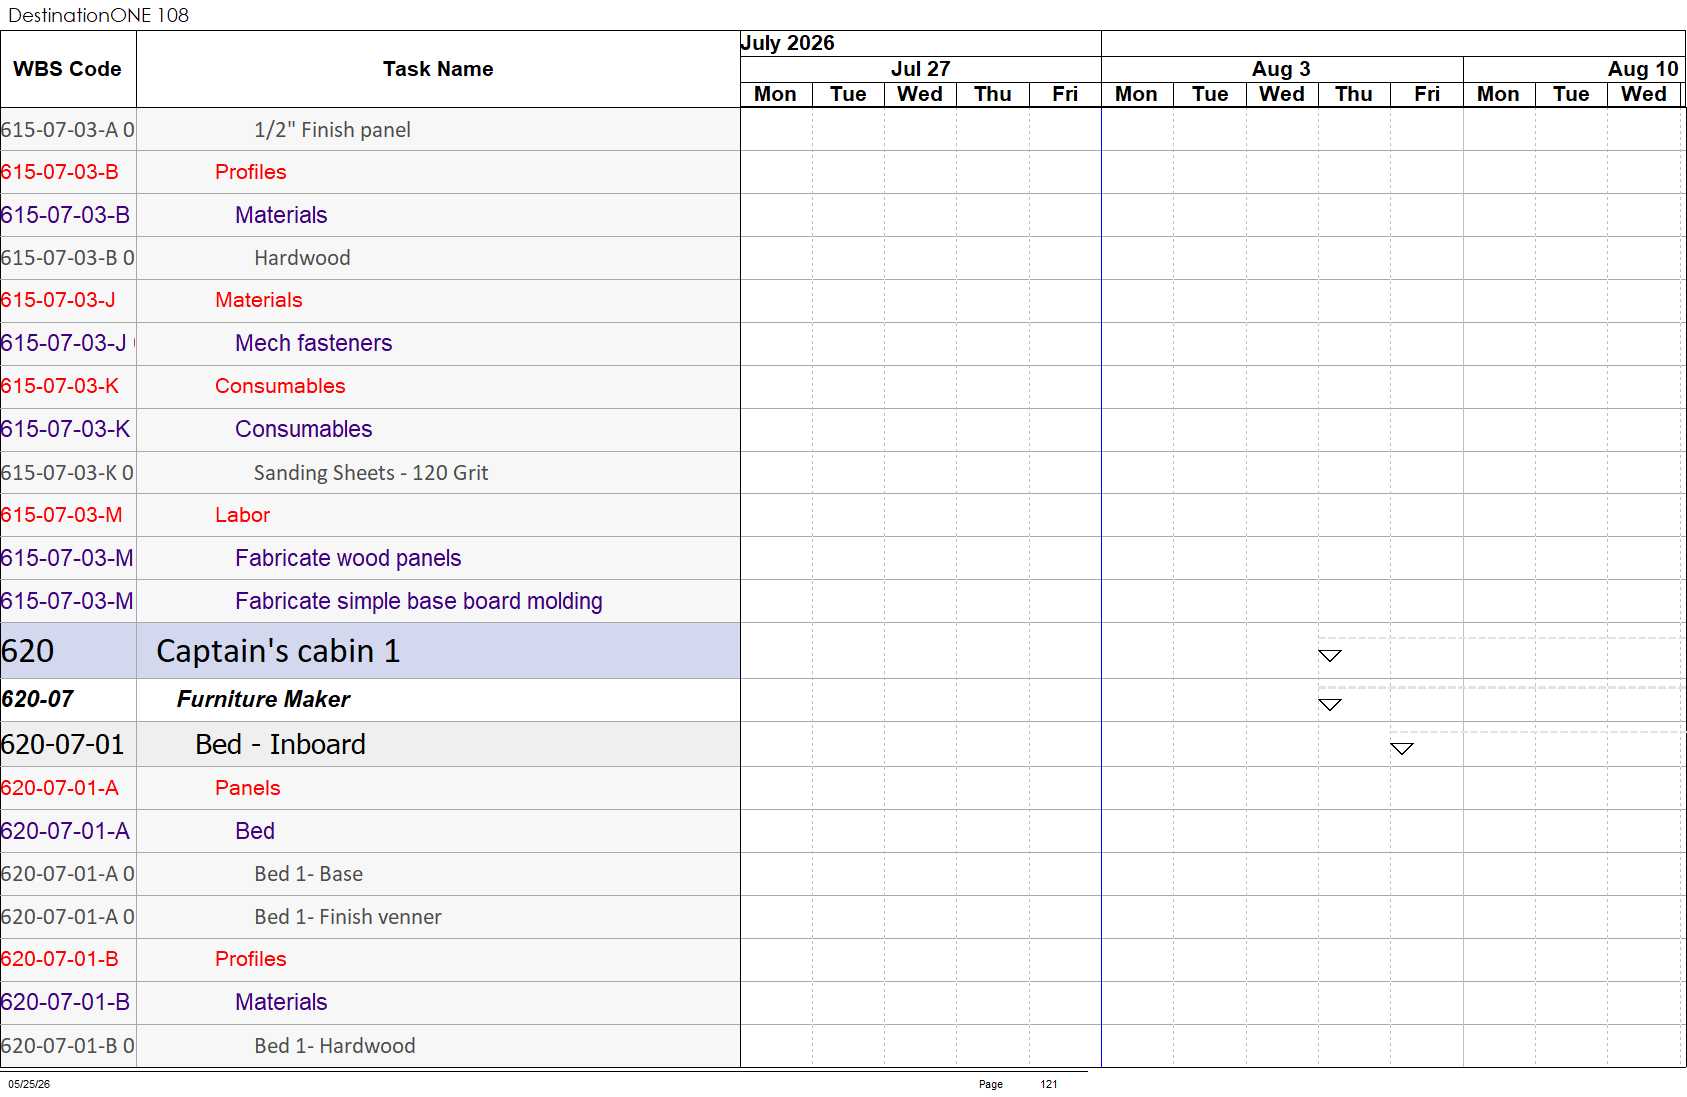Select the Aug 3 week header

pos(1282,69)
